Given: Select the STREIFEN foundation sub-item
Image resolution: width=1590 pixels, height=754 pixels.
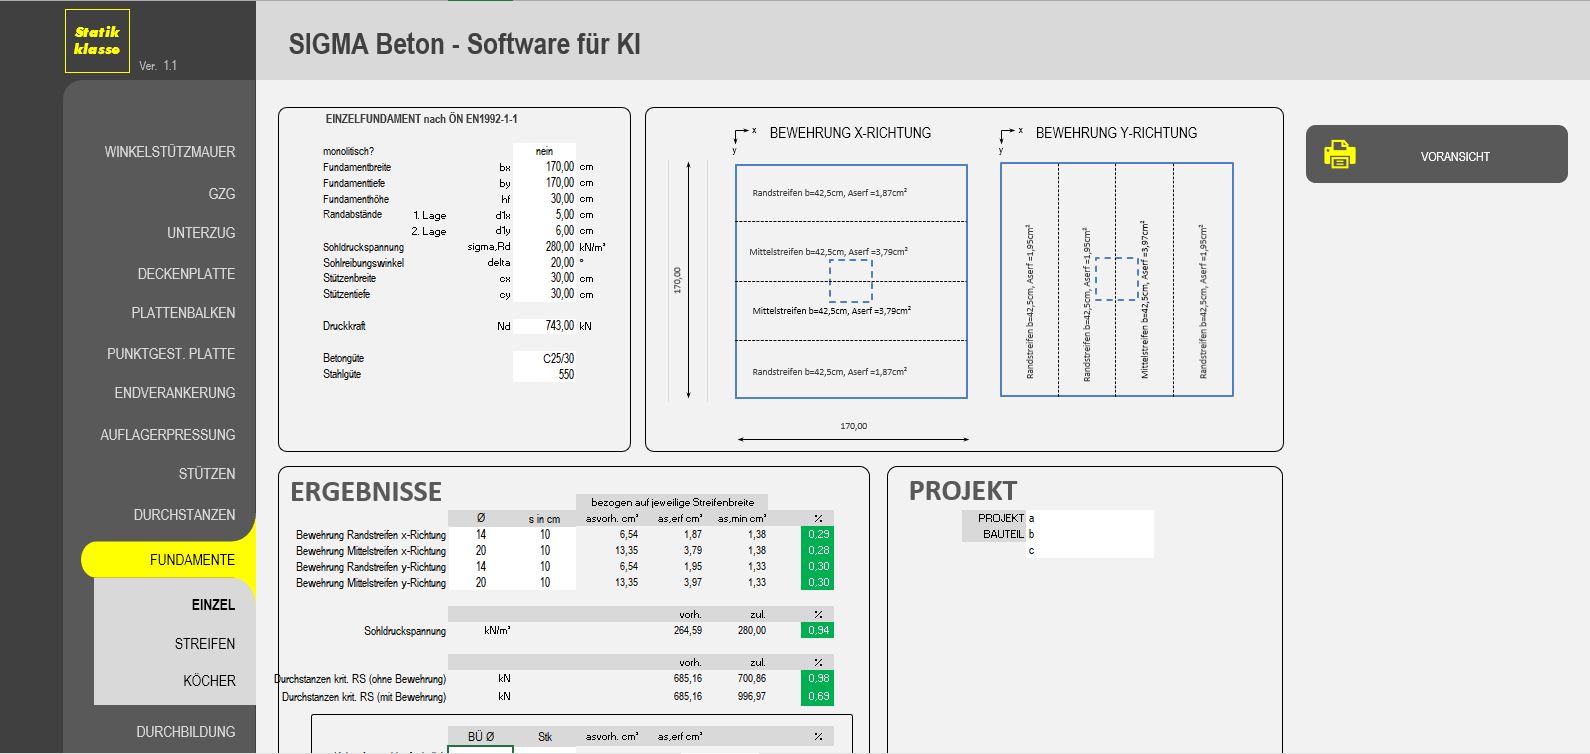Looking at the screenshot, I should click(205, 644).
